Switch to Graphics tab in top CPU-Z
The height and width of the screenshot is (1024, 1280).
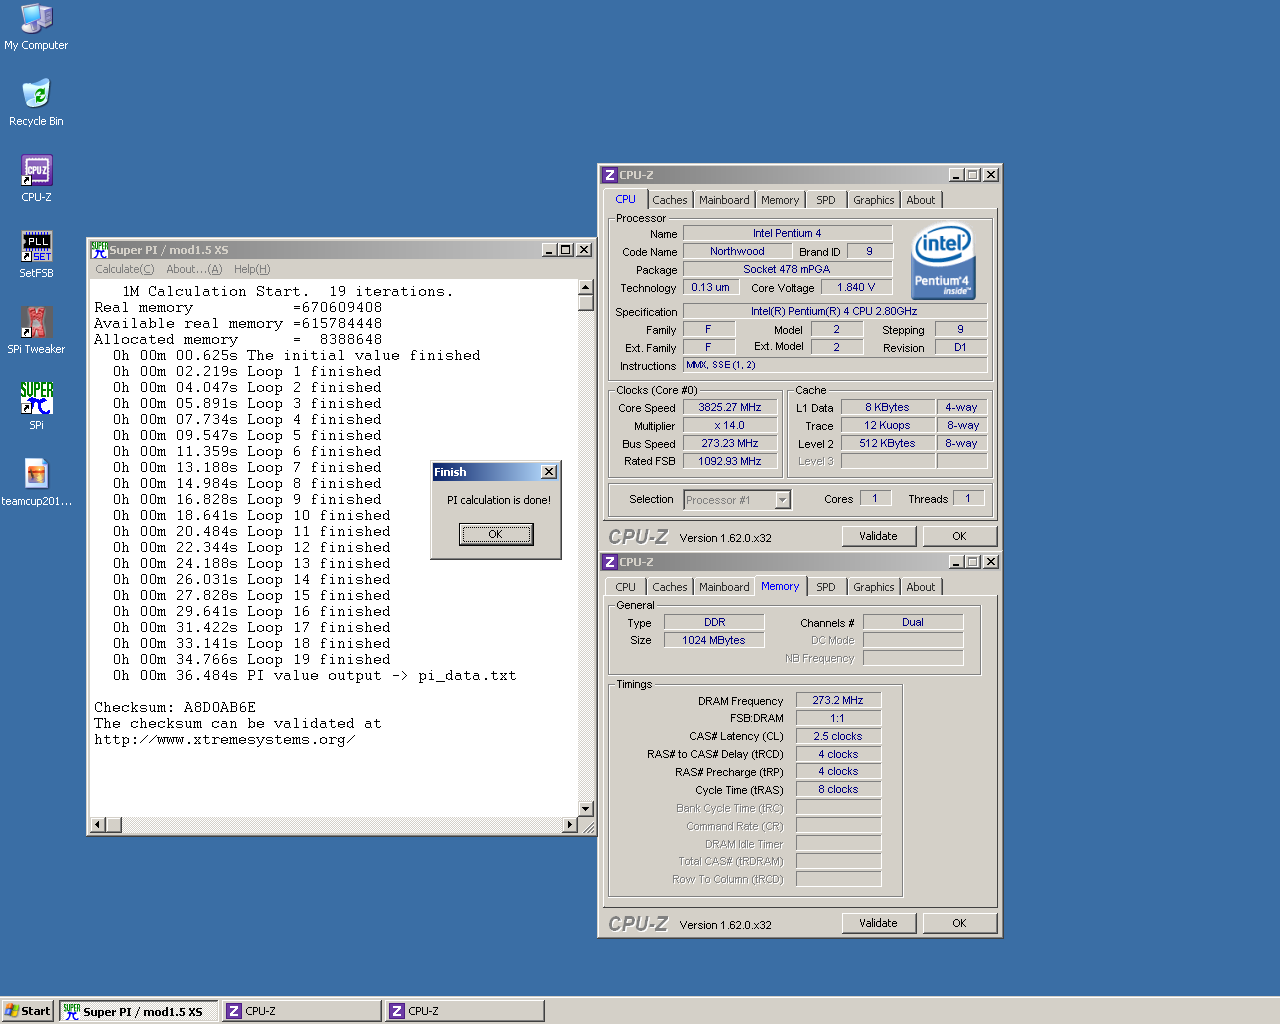tap(874, 200)
